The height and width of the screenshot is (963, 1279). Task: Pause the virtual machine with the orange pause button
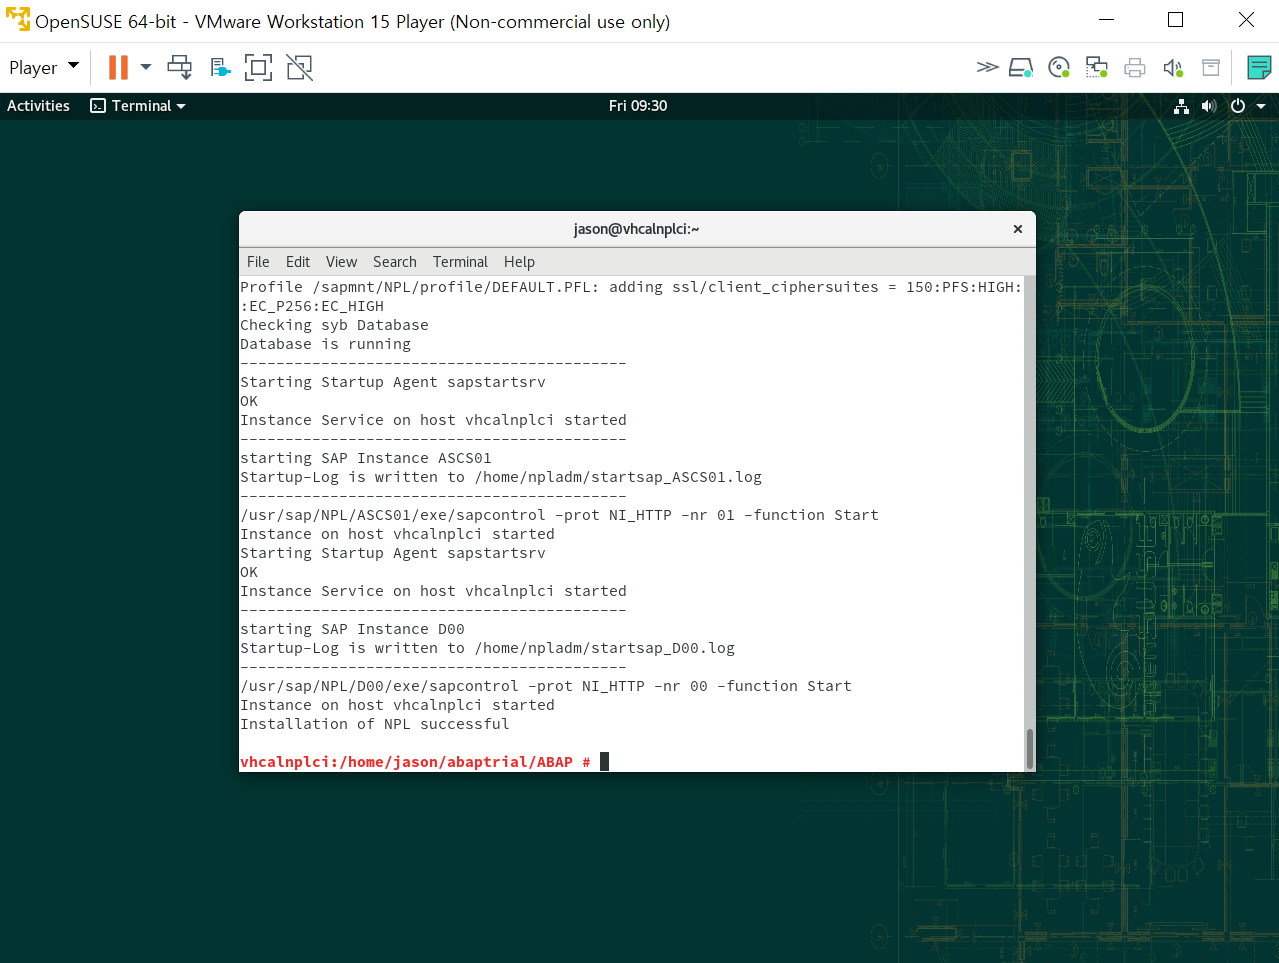(x=118, y=67)
